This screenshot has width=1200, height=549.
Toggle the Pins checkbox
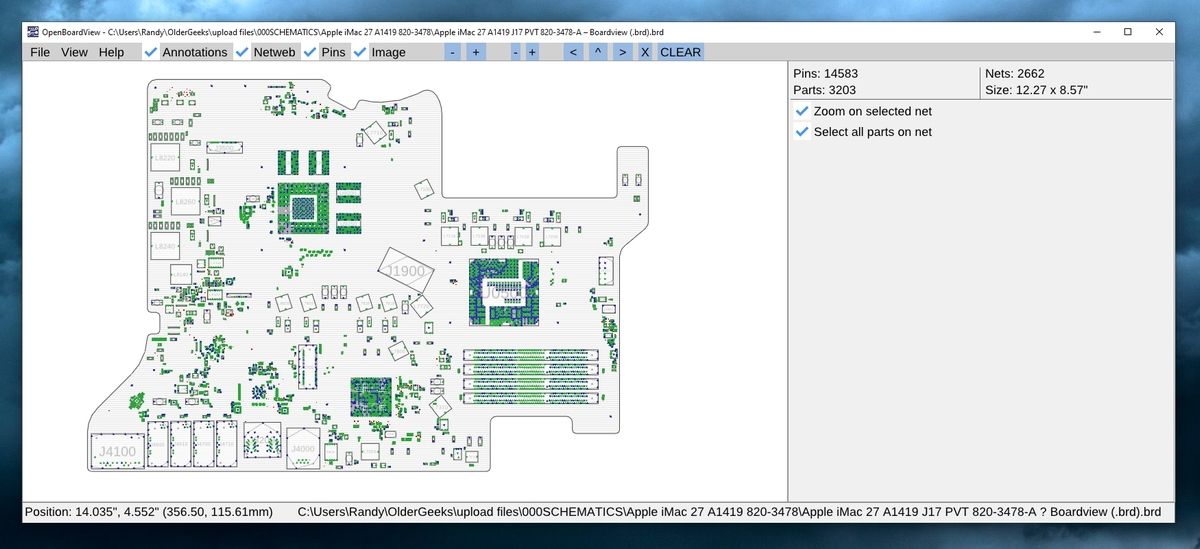coord(310,52)
